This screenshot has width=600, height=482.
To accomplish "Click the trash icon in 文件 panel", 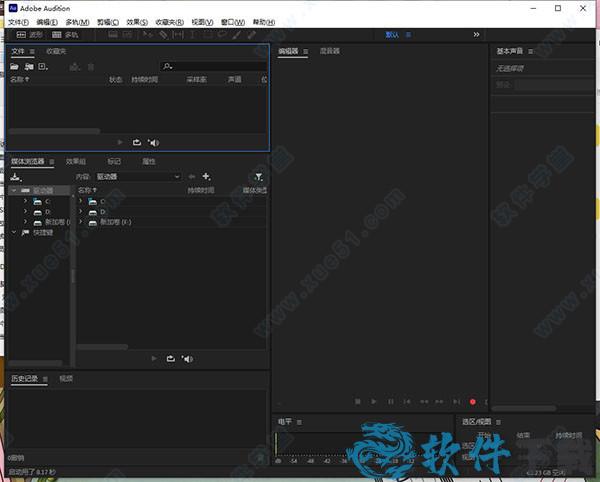I will click(91, 67).
